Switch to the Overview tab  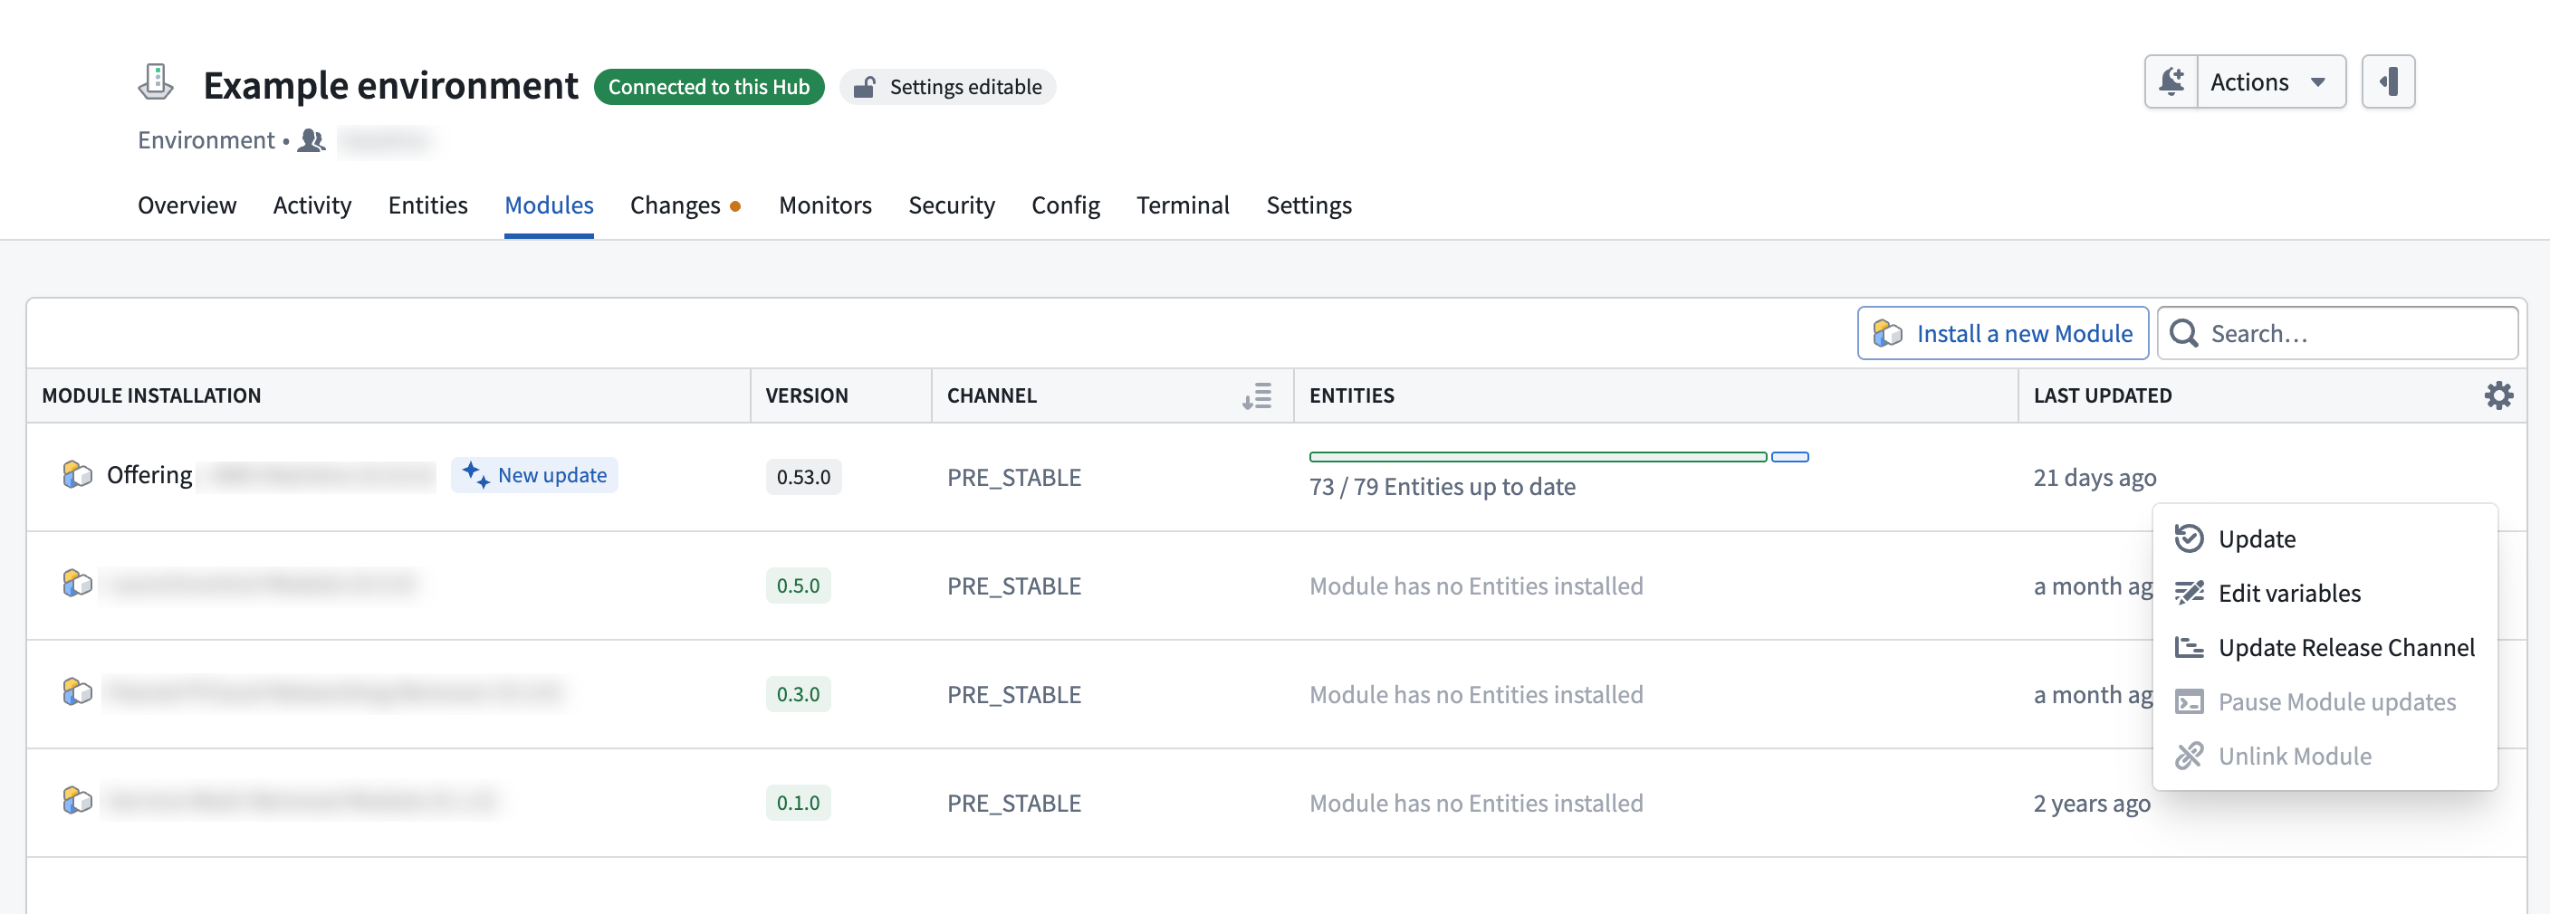pyautogui.click(x=187, y=205)
